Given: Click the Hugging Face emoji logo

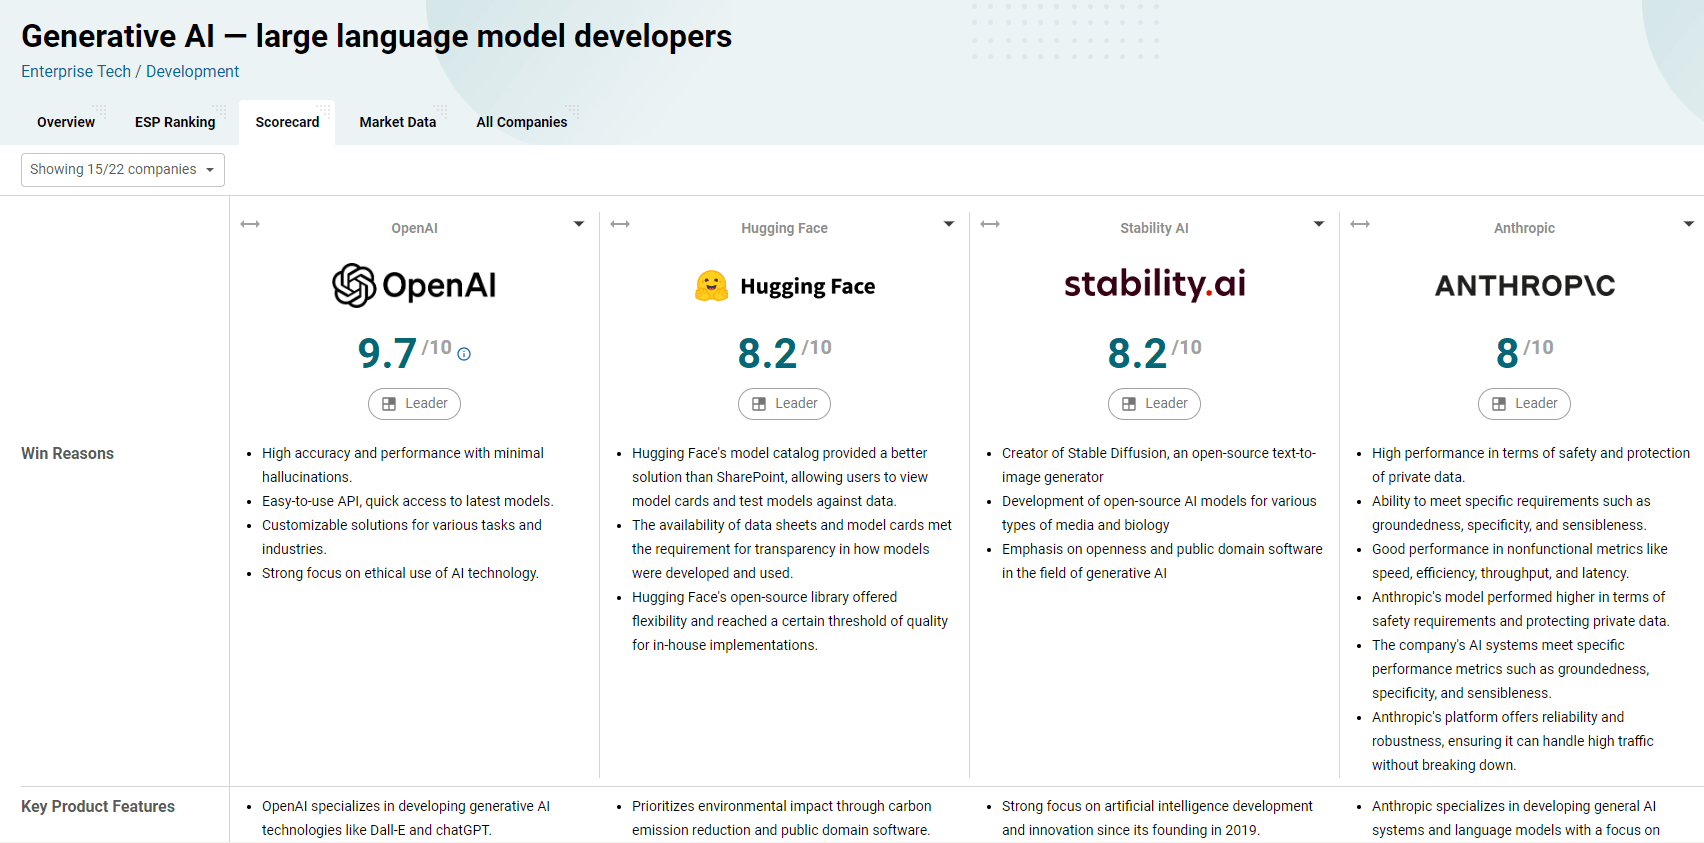Looking at the screenshot, I should point(711,286).
